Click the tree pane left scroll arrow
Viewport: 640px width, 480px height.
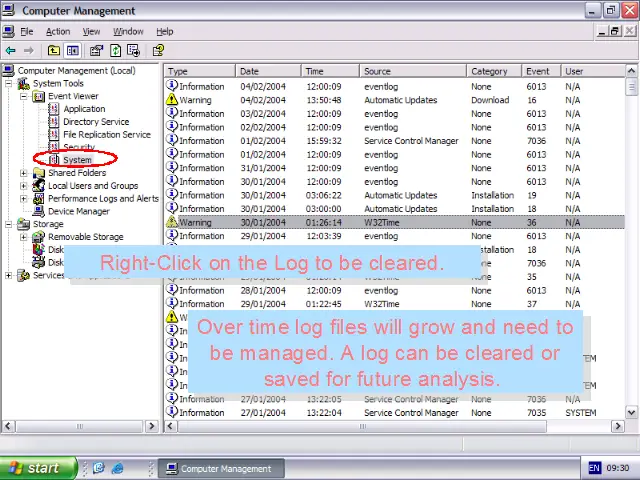click(x=8, y=427)
